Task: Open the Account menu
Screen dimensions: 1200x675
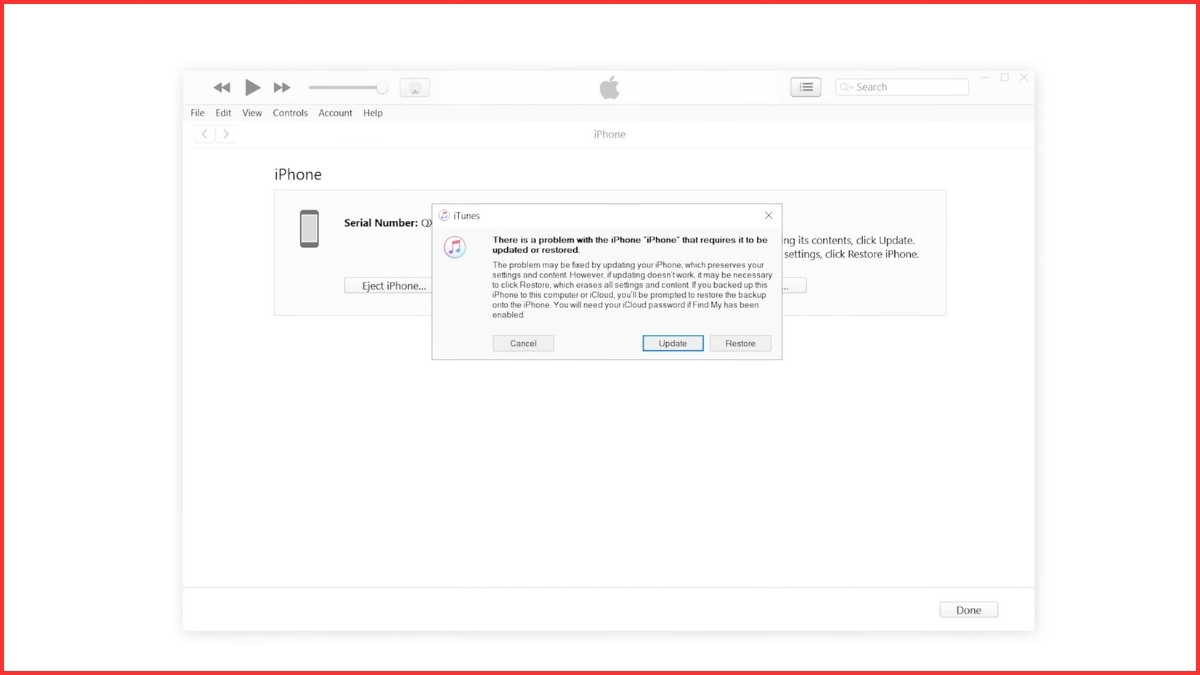Action: tap(335, 112)
